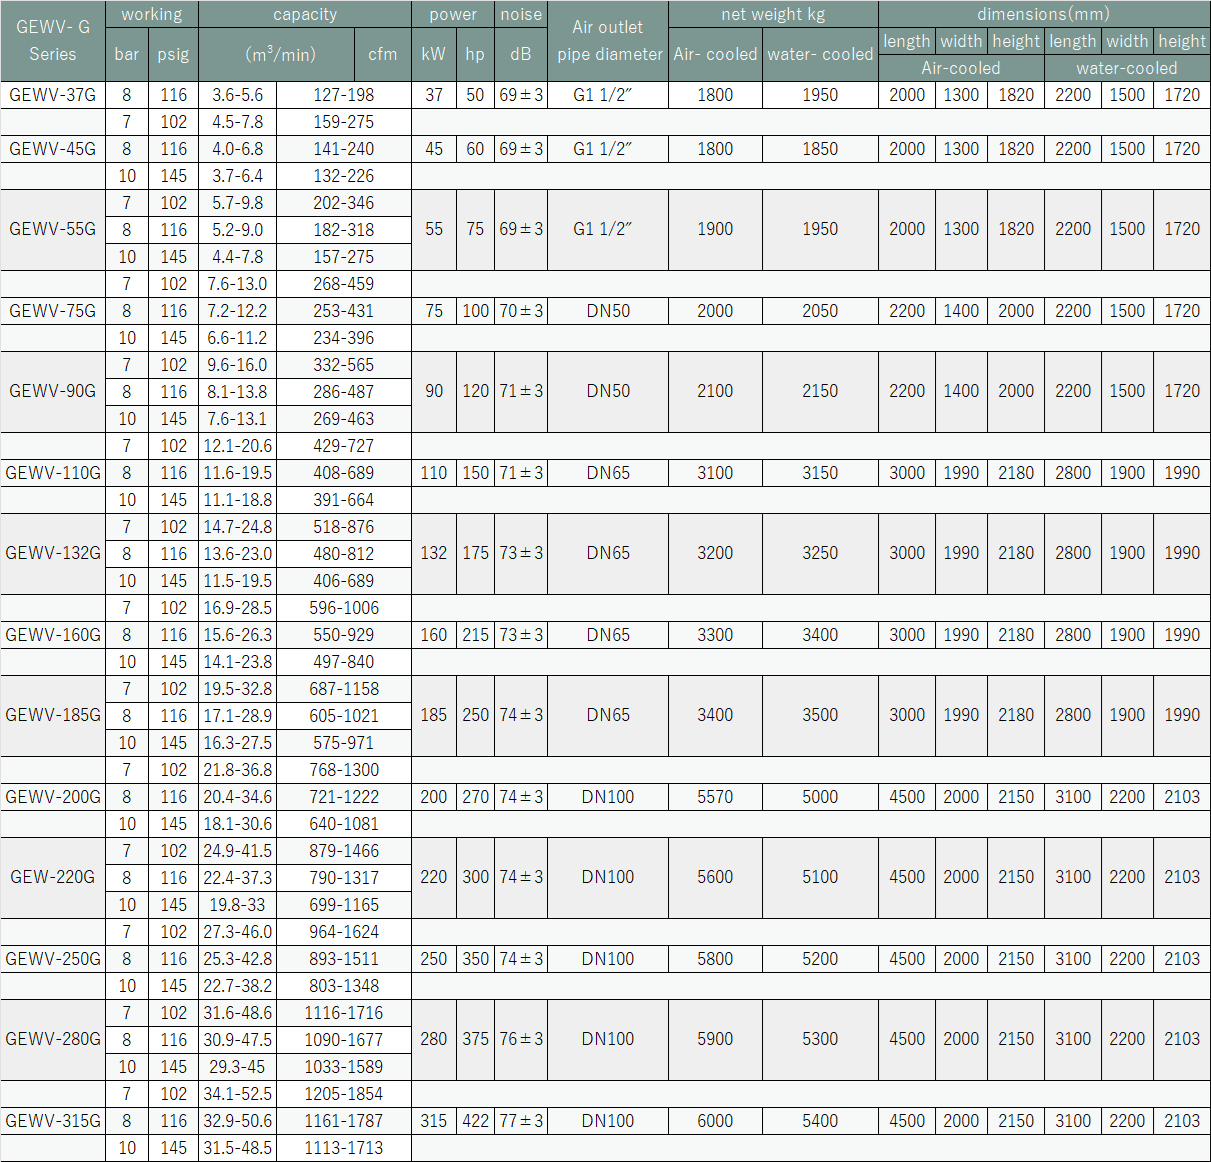Select capacity value '31.5-48.5'
The width and height of the screenshot is (1211, 1162).
238,1148
